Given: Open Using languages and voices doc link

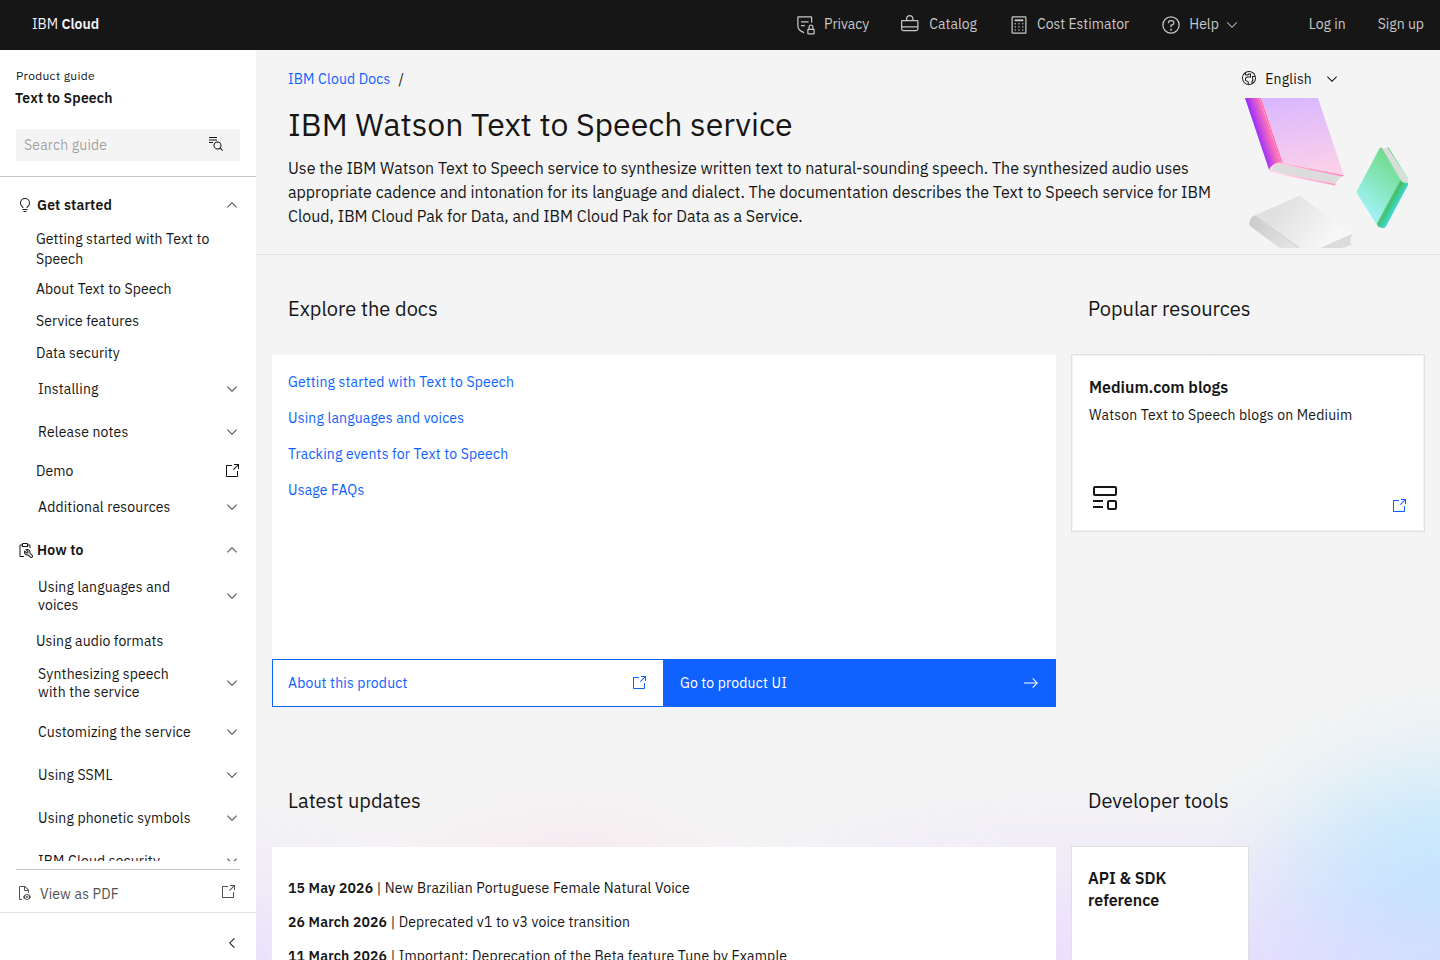Looking at the screenshot, I should pos(376,418).
